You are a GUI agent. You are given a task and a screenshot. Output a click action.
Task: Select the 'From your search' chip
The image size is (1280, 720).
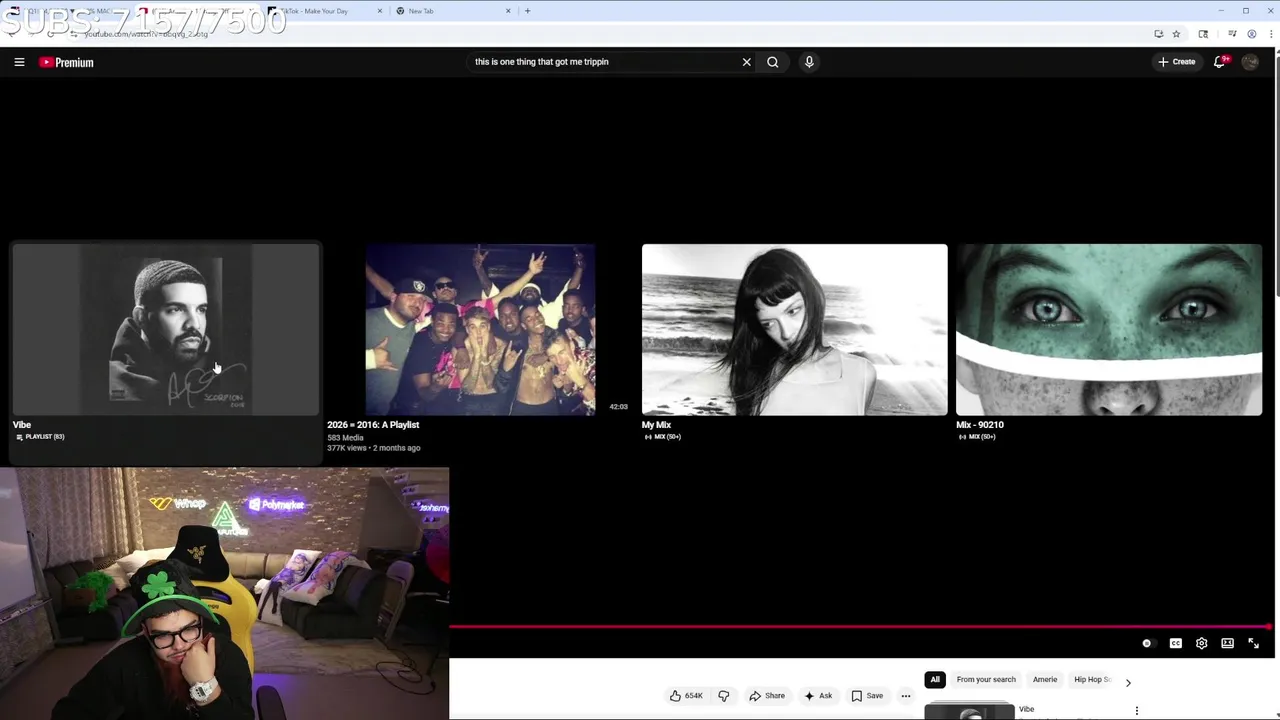(x=986, y=680)
